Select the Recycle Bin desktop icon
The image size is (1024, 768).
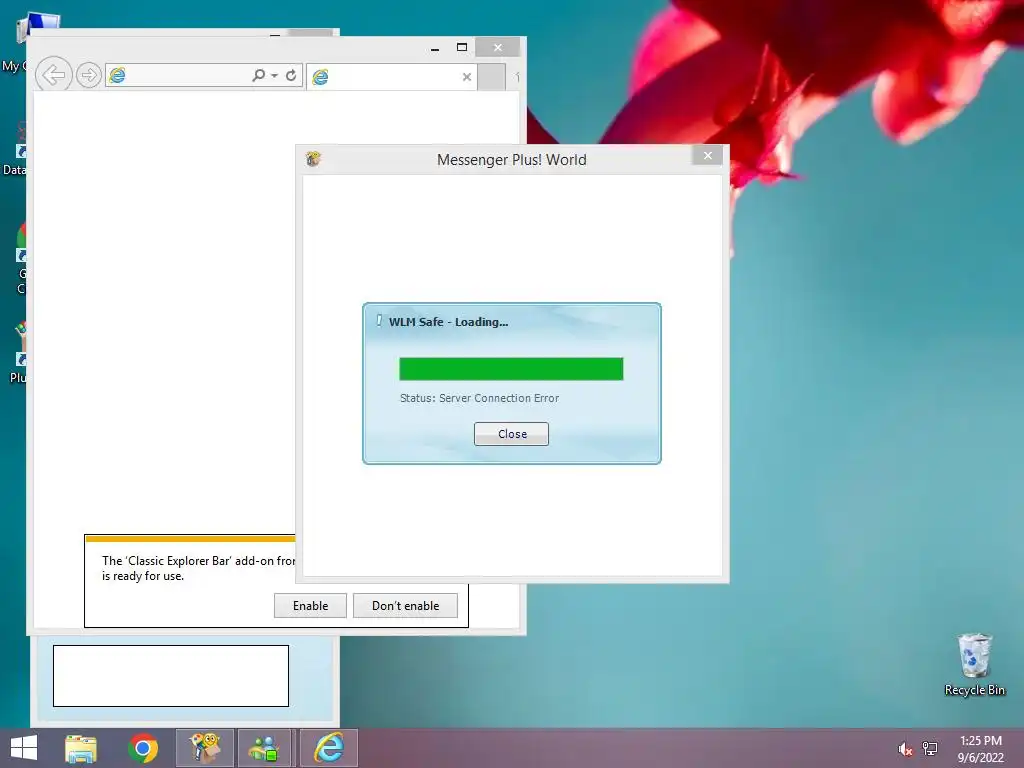[x=974, y=665]
